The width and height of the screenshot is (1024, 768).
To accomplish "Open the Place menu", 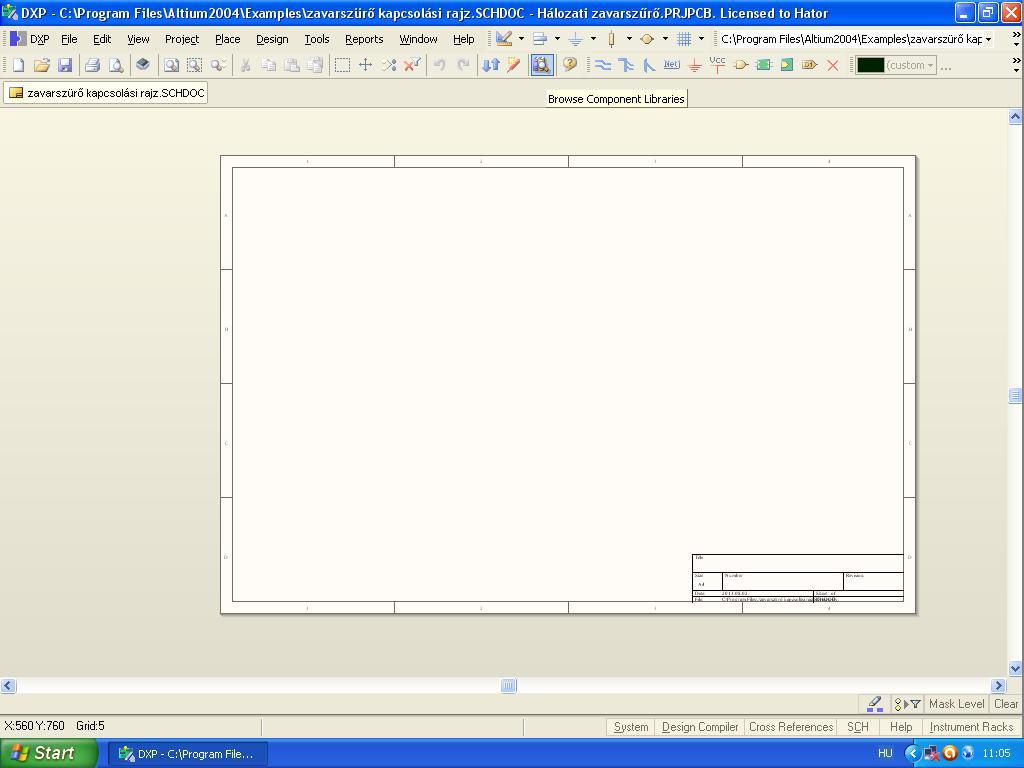I will [x=228, y=39].
